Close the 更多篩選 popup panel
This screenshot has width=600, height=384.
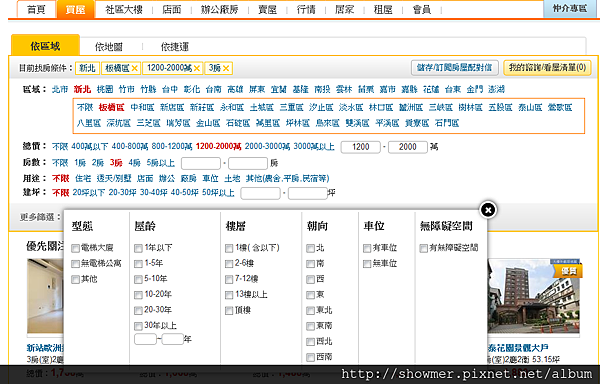pos(488,210)
